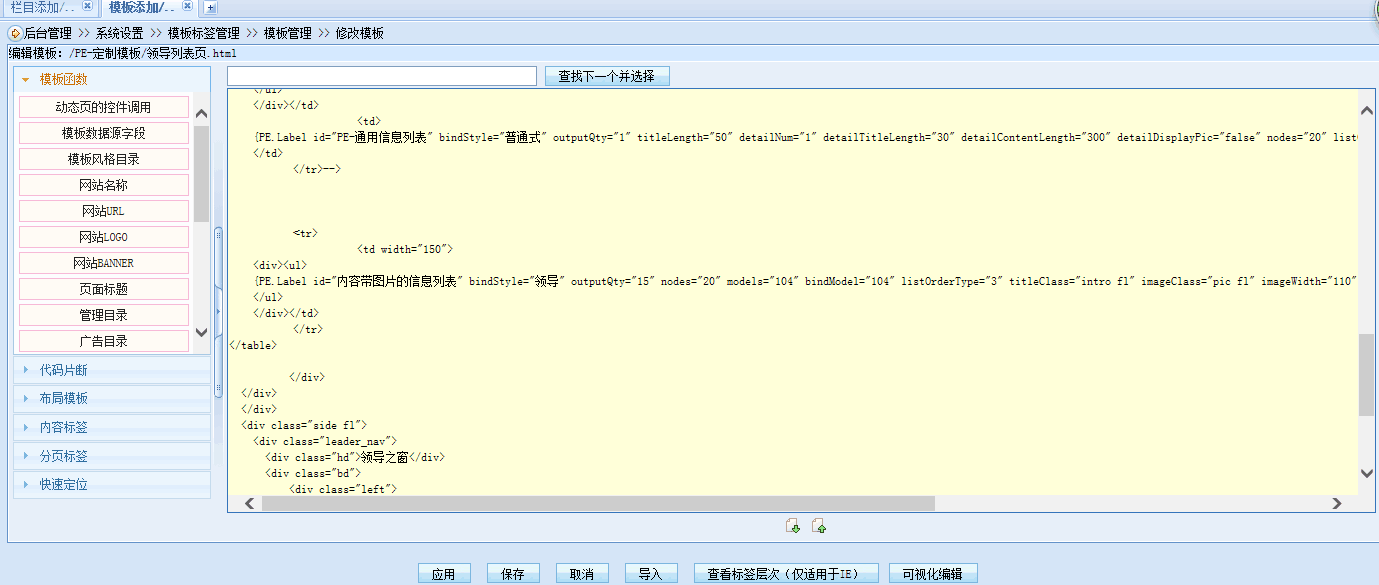Expand the 代码片断 section

63,370
